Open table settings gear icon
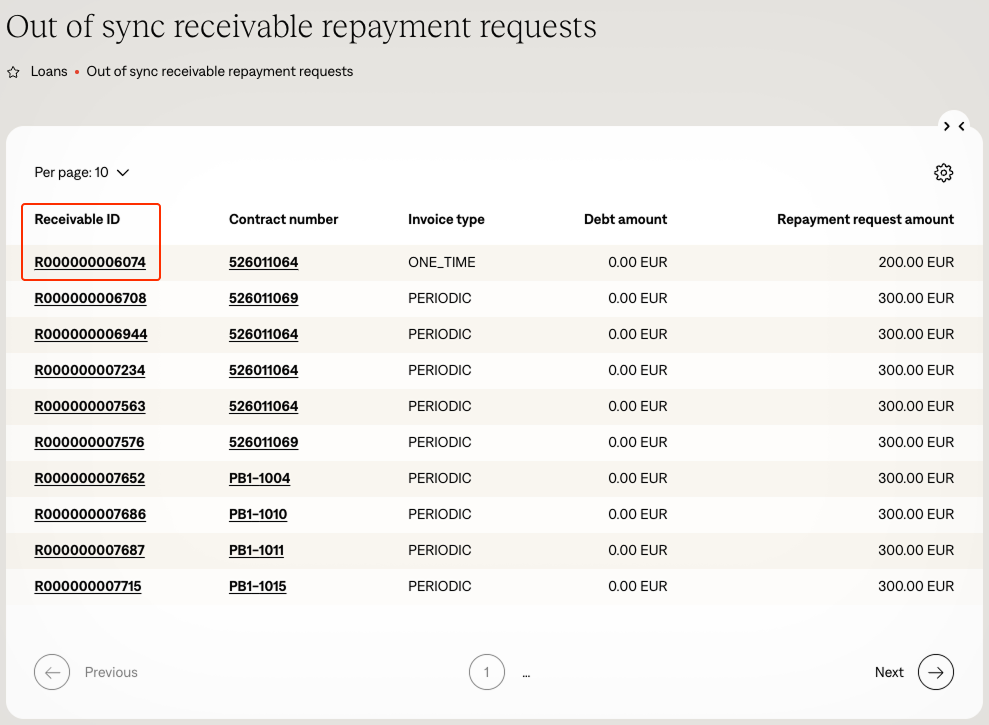Image resolution: width=989 pixels, height=725 pixels. [x=943, y=173]
